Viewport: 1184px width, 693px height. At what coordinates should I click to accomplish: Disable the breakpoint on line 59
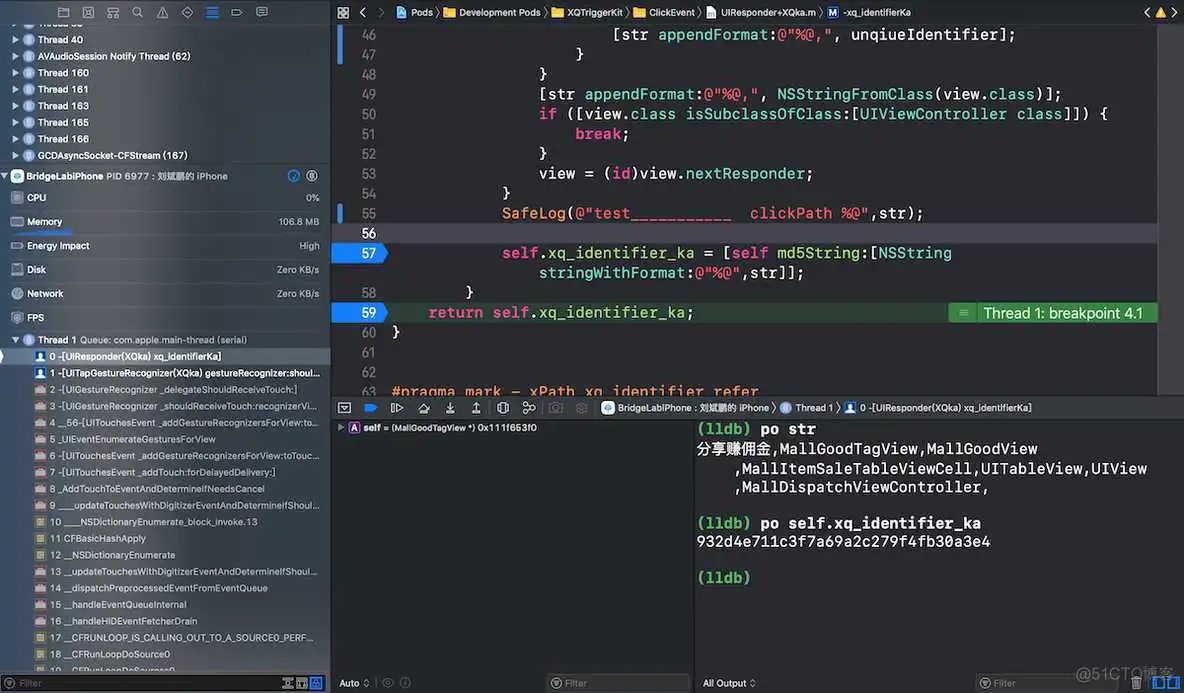click(x=357, y=313)
